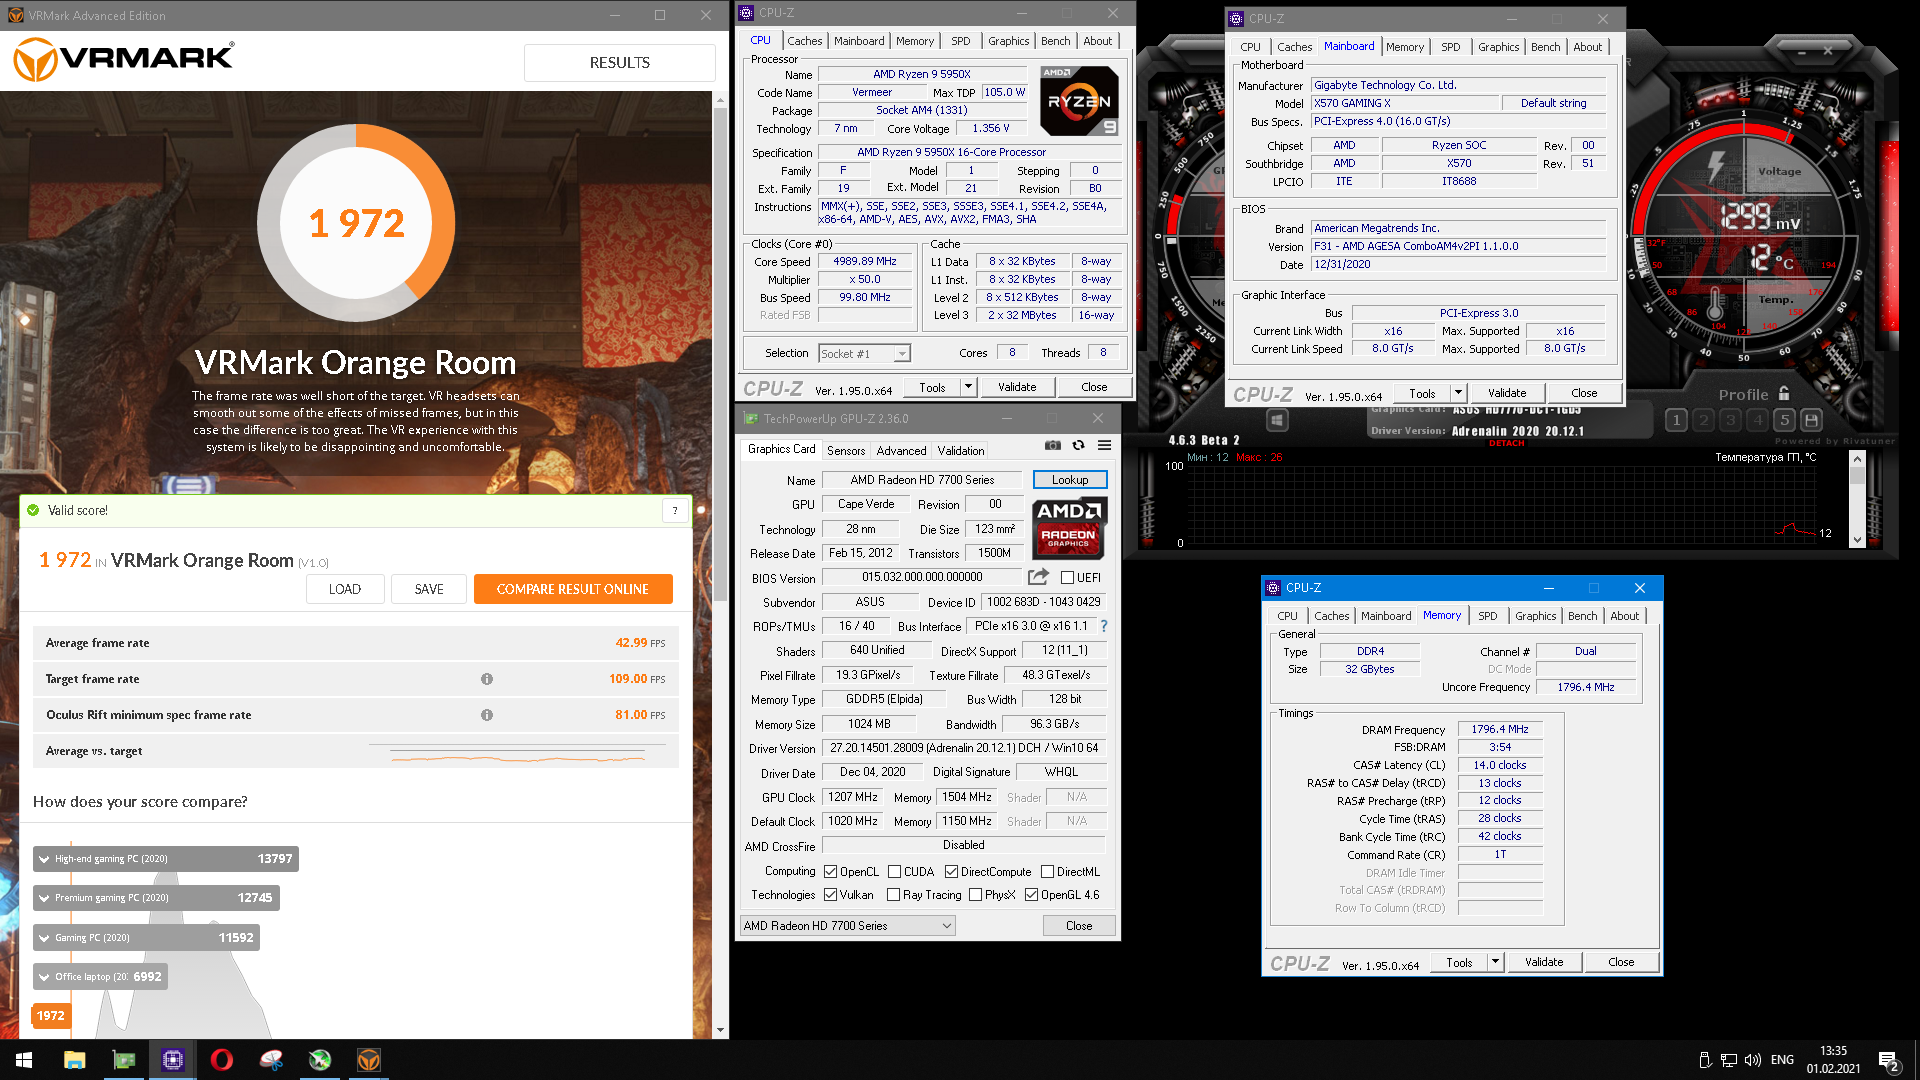Click the VRMark taskbar icon

pos(369,1060)
